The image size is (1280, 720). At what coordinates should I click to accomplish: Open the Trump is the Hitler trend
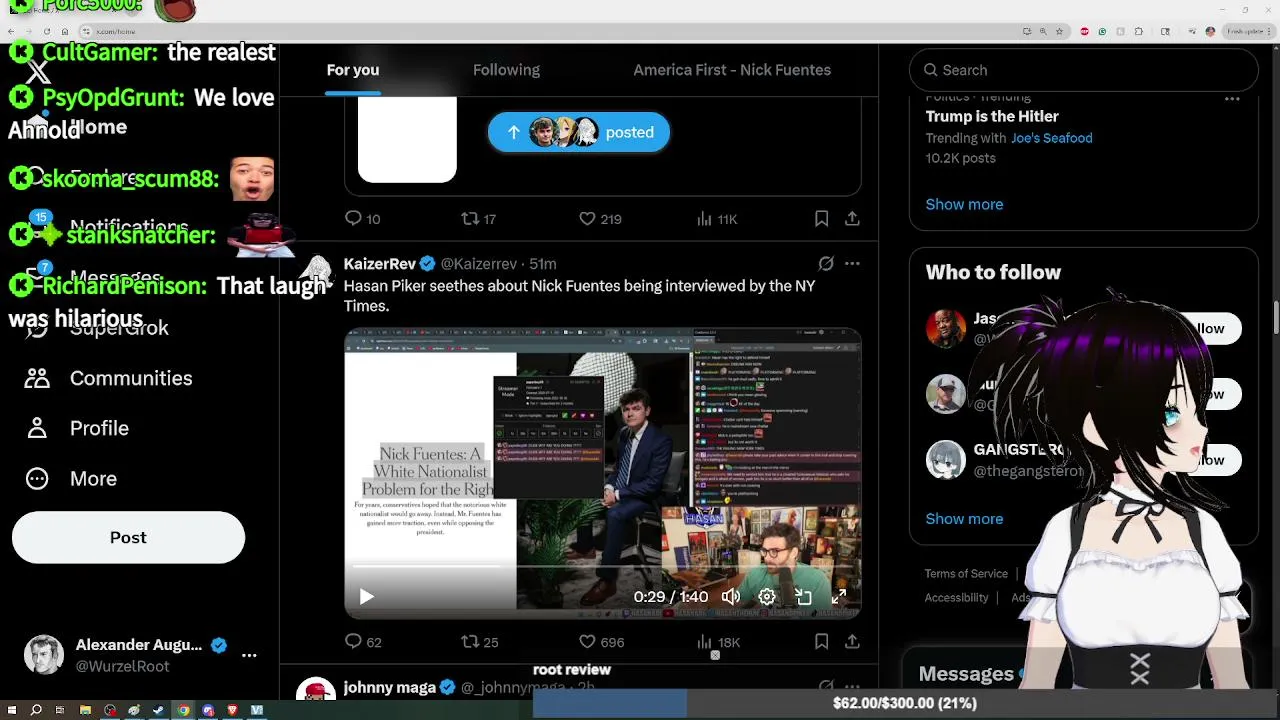point(992,116)
